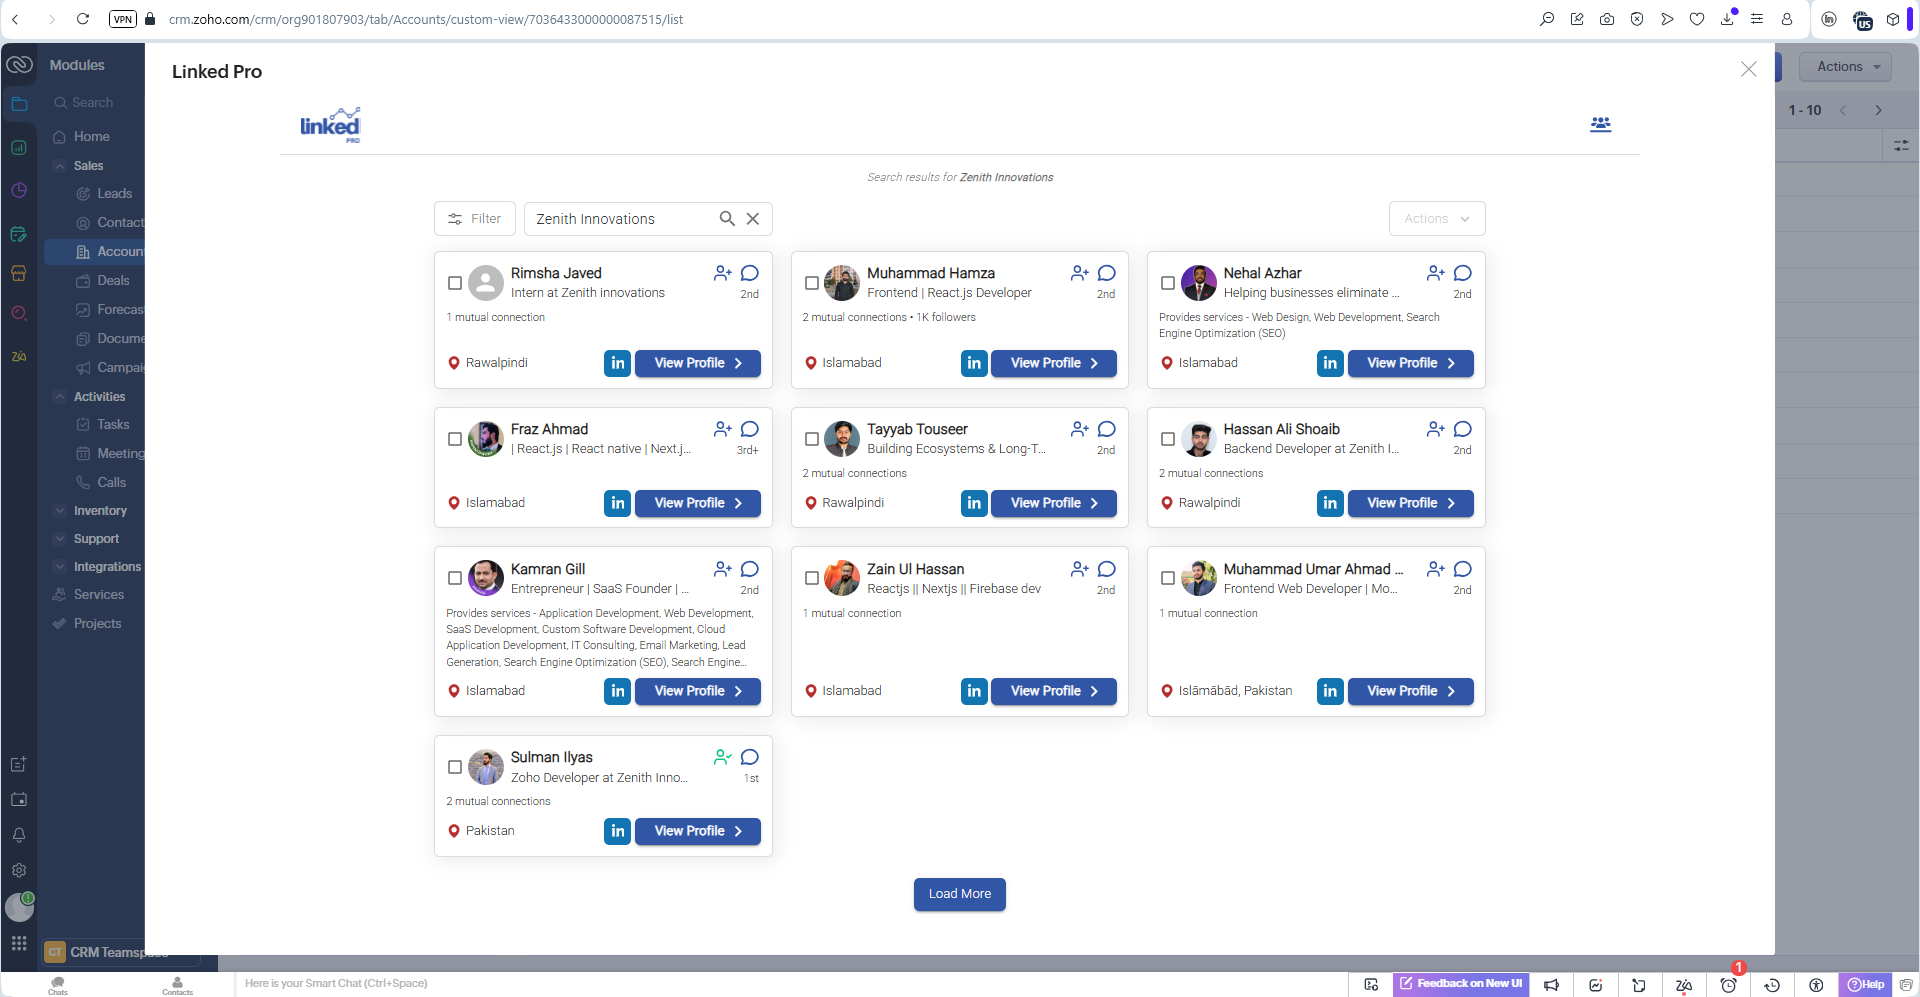Image resolution: width=1920 pixels, height=997 pixels.
Task: Clear the Zenith Innovations search with the X
Action: point(753,218)
